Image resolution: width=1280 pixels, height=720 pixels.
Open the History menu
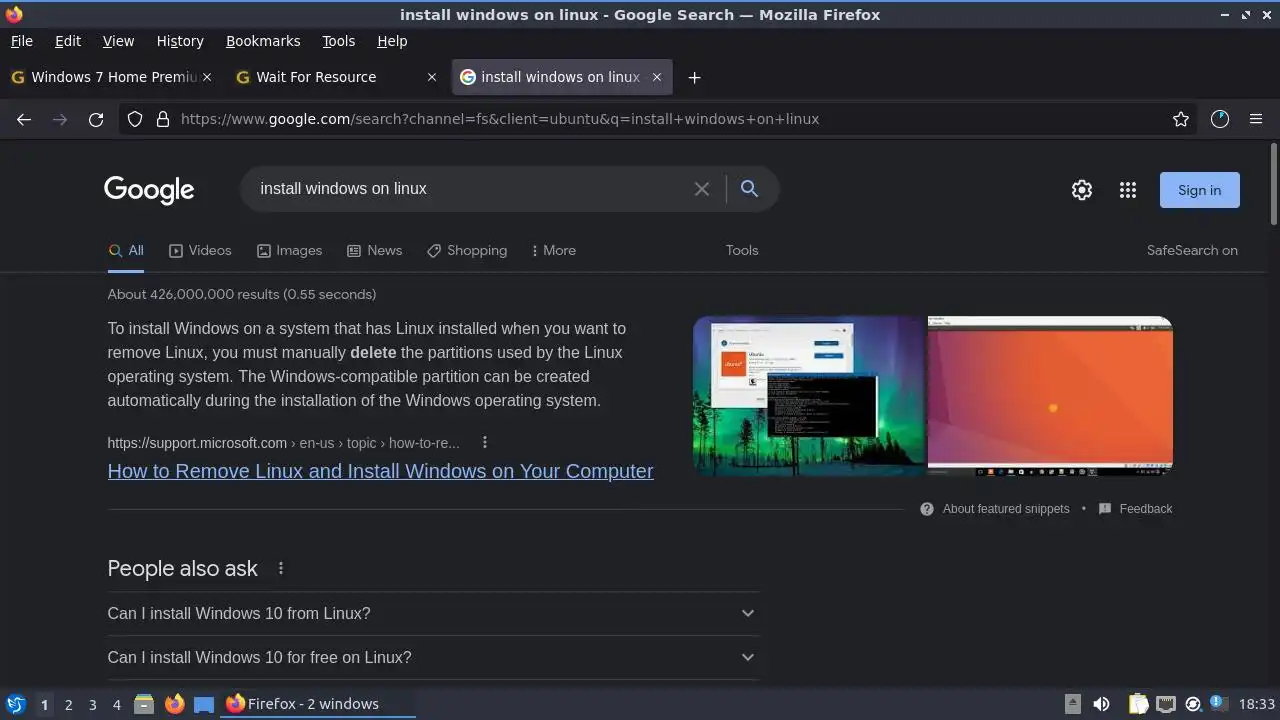180,41
